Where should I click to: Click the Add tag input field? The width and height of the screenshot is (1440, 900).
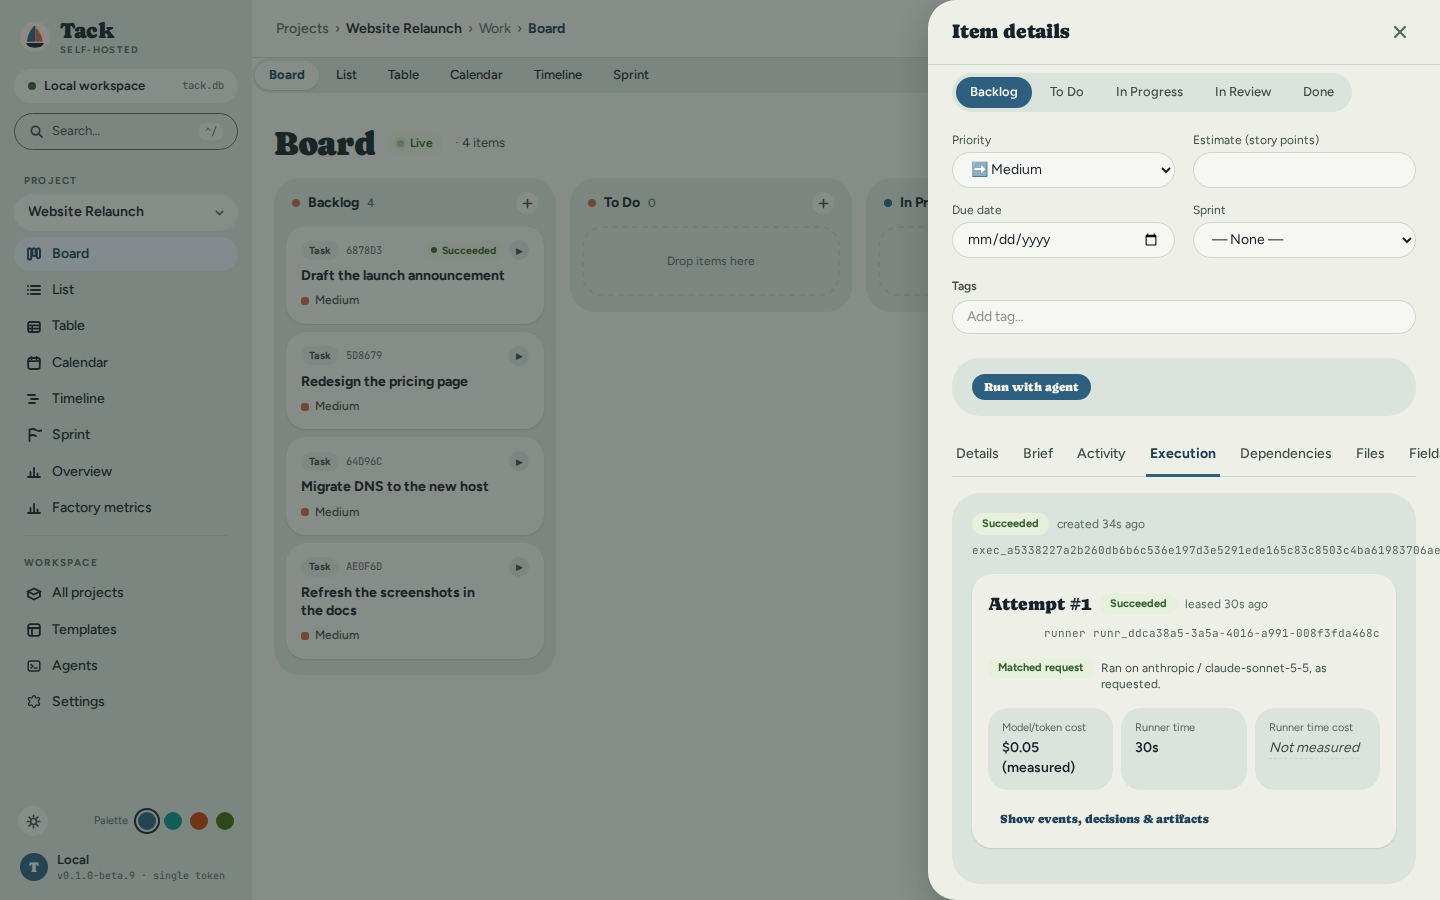click(1184, 317)
